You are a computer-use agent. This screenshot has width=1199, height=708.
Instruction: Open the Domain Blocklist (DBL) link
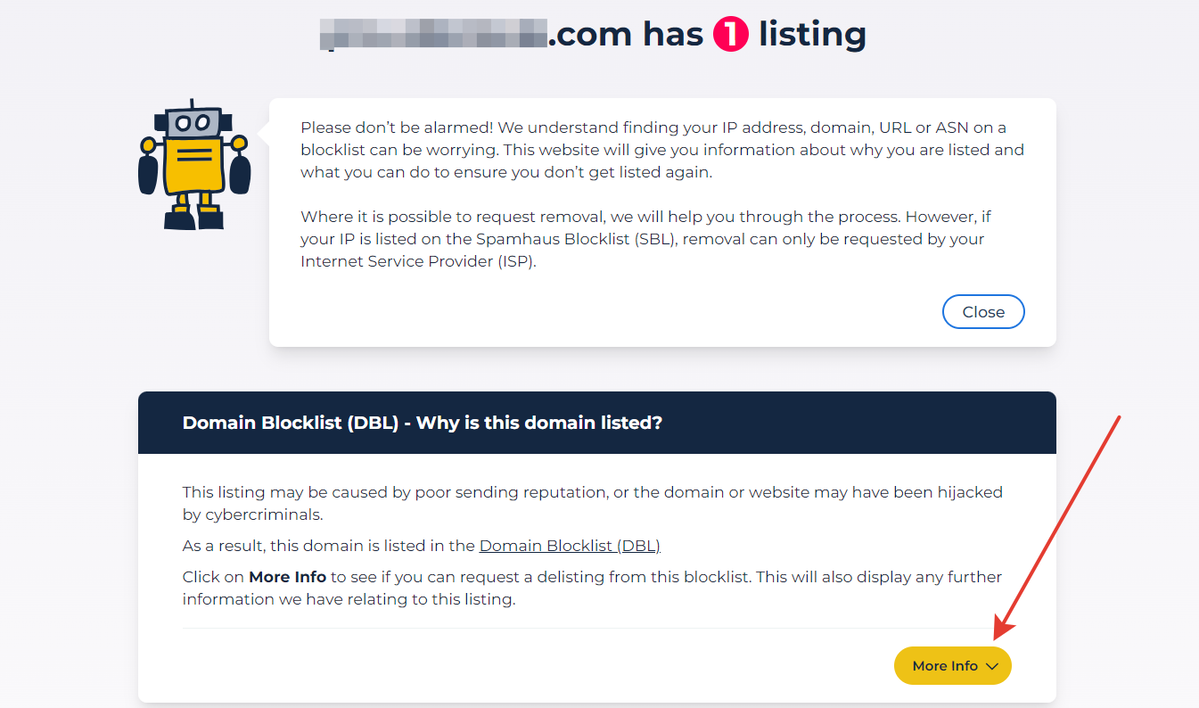(x=570, y=546)
